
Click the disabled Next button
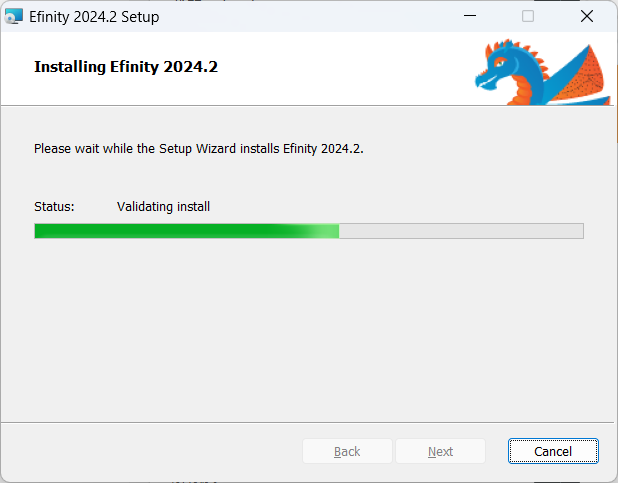pos(440,451)
